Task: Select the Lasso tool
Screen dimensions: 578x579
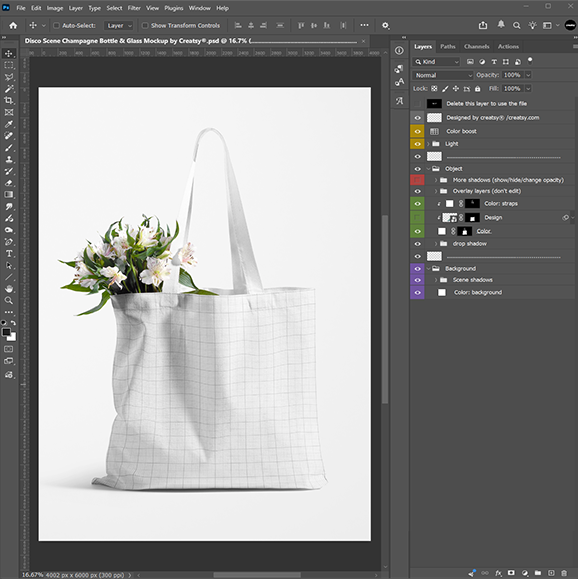Action: pos(9,77)
